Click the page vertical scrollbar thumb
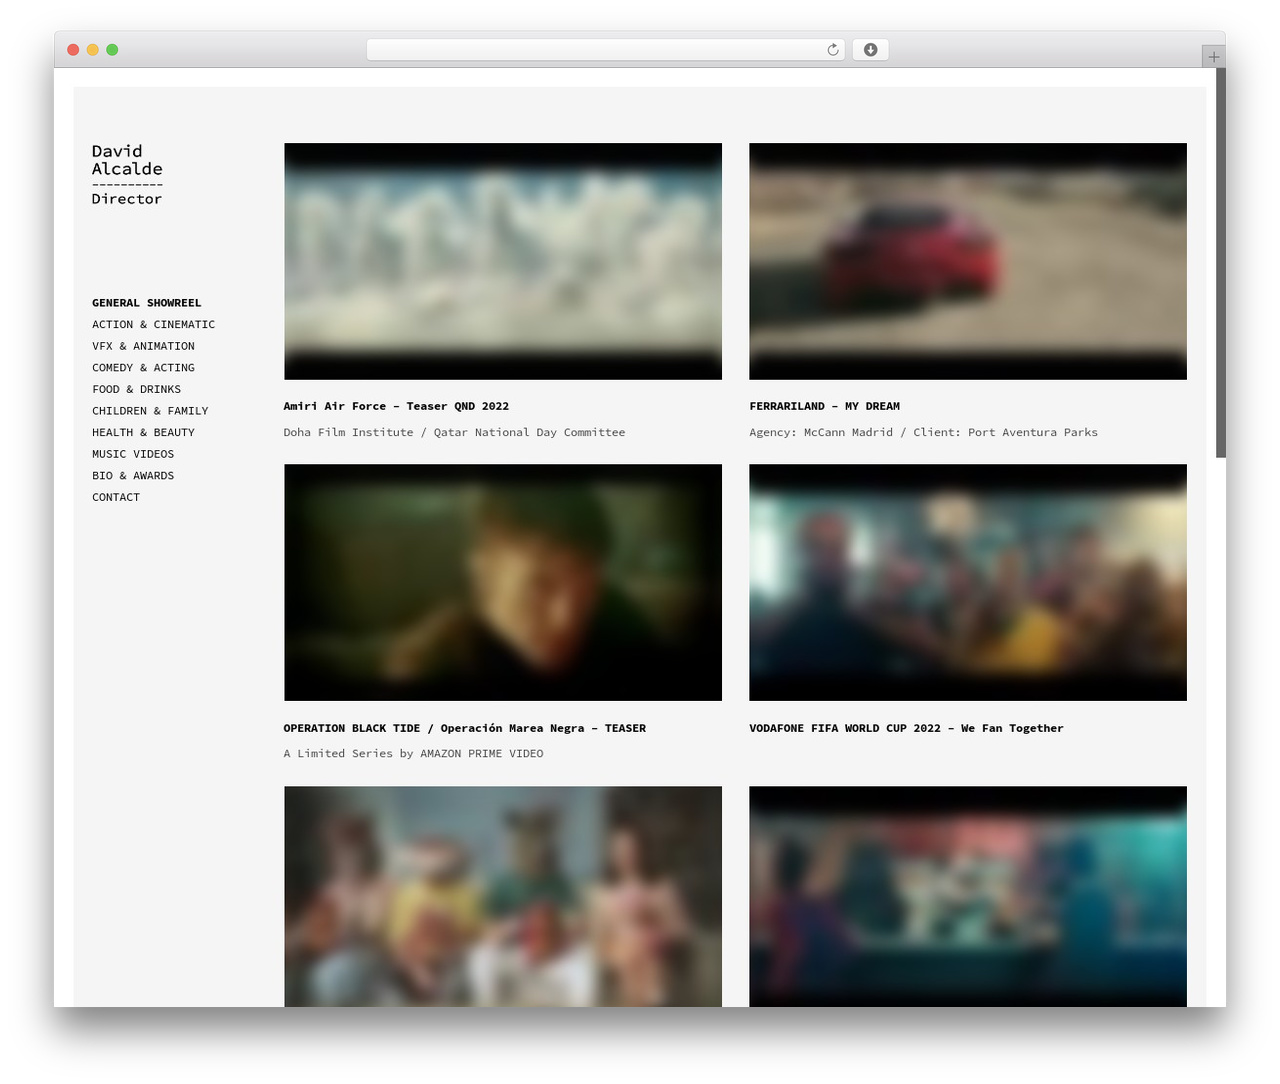This screenshot has height=1084, width=1280. 1220,263
